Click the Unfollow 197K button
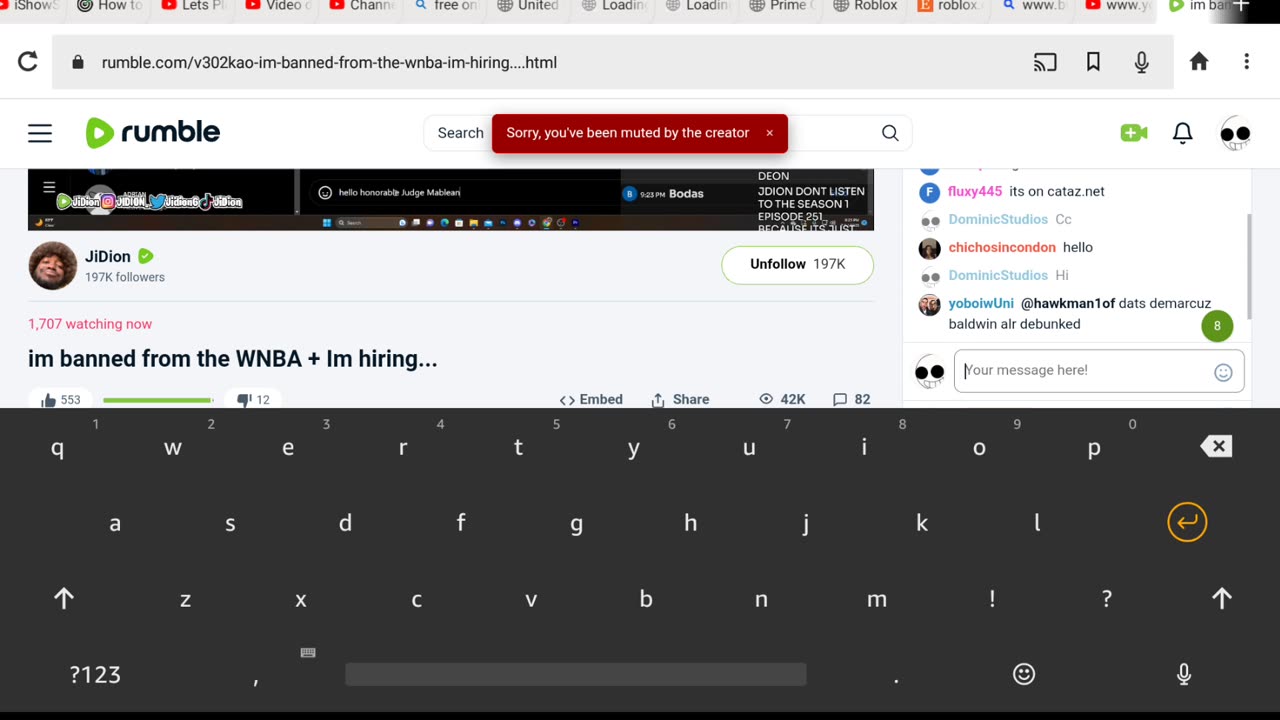Screen dimensions: 1280x720 pyautogui.click(x=797, y=265)
